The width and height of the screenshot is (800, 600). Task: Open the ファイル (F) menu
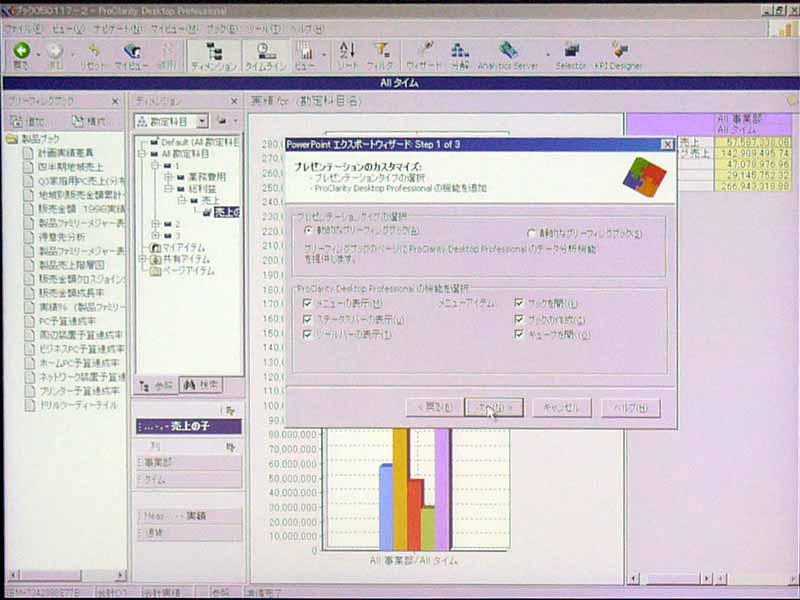(23, 29)
